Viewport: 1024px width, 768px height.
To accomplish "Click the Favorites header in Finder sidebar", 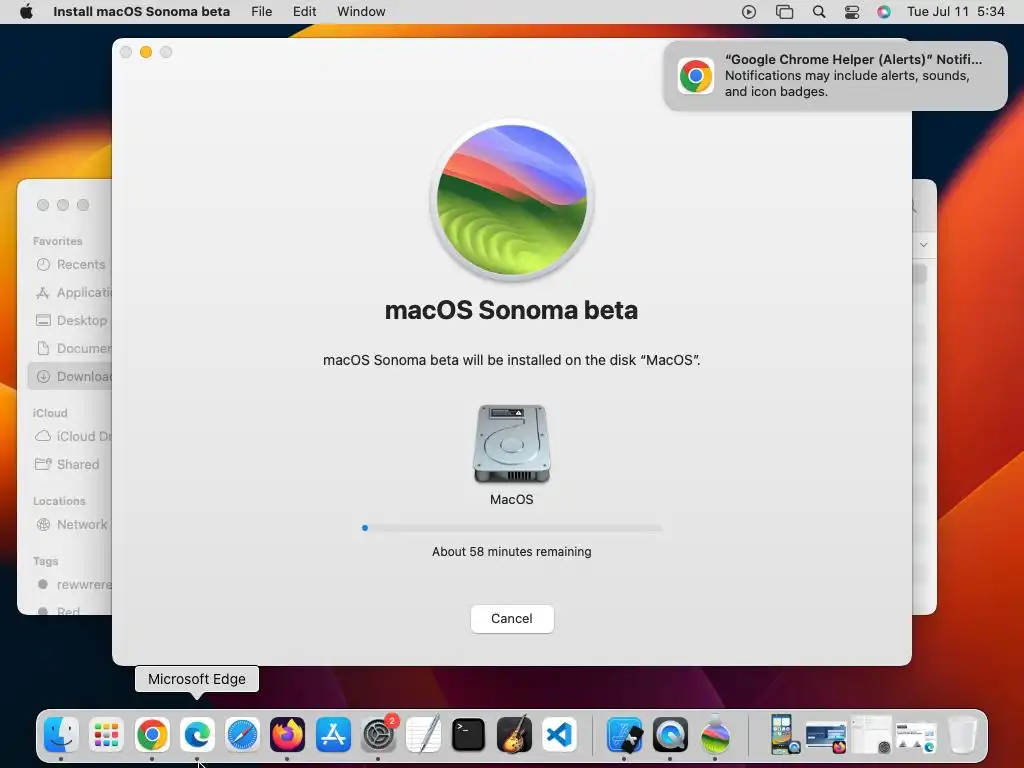I will click(x=57, y=241).
